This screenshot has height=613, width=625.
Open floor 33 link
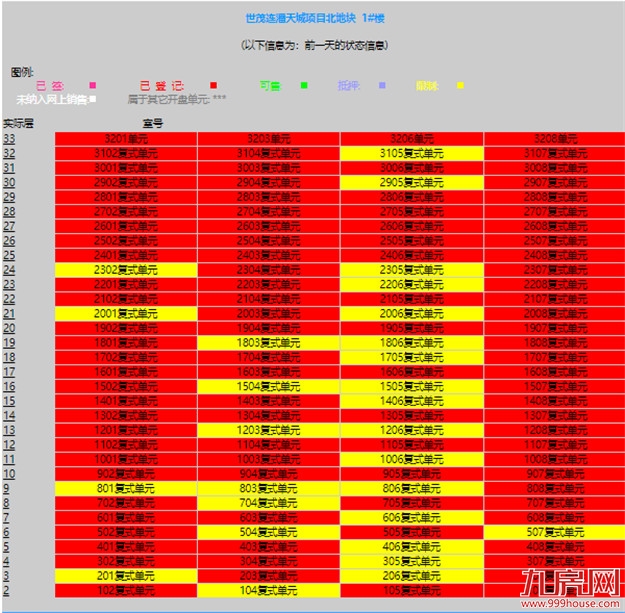pyautogui.click(x=9, y=138)
